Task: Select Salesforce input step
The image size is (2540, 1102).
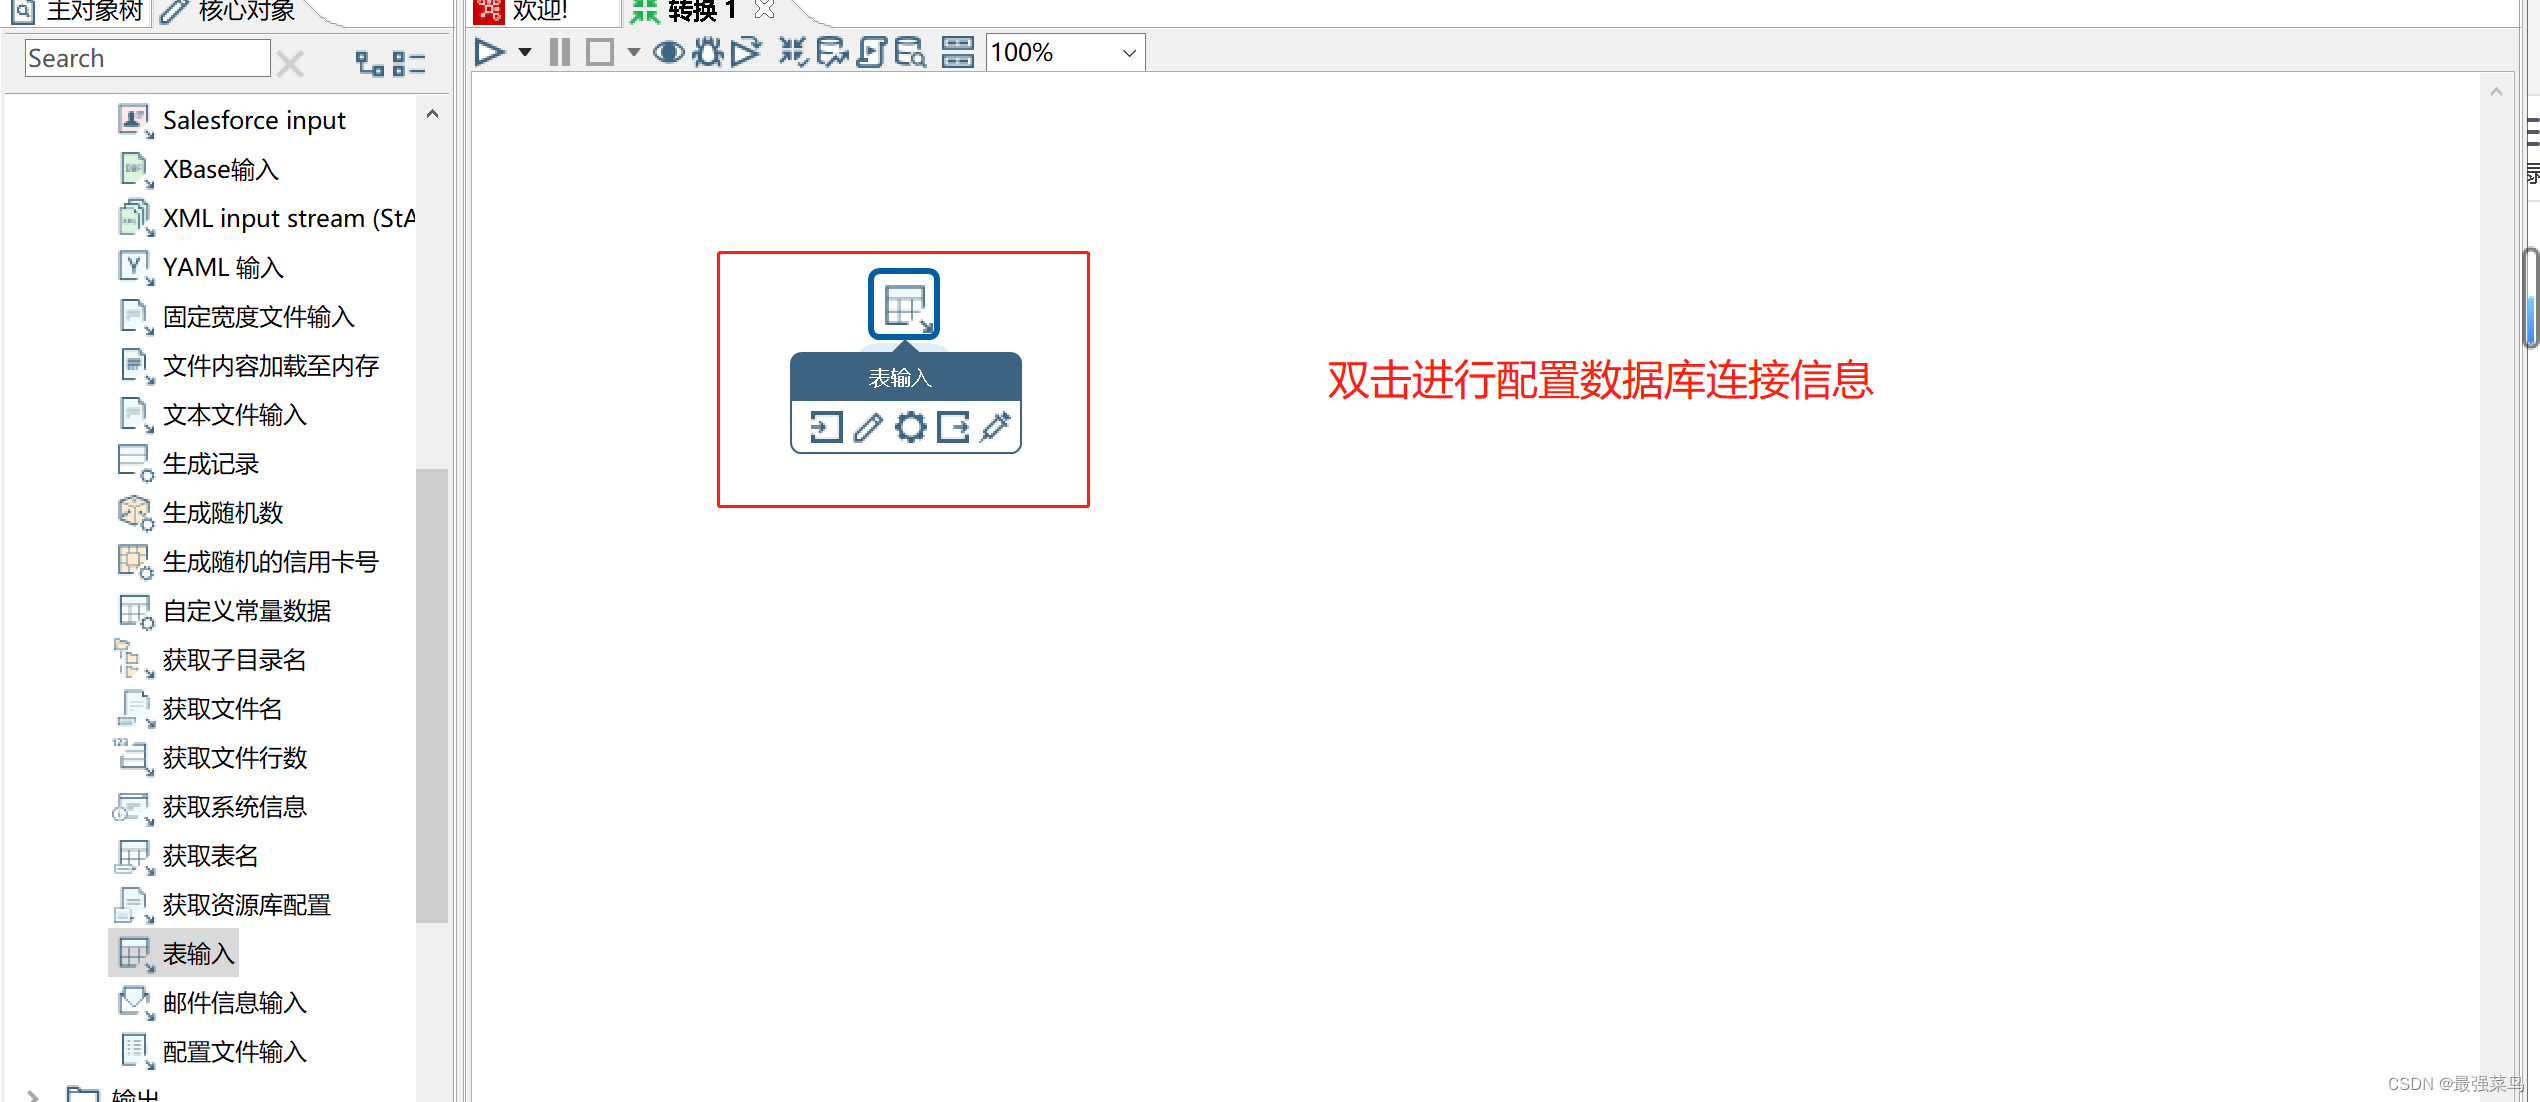Action: 254,120
